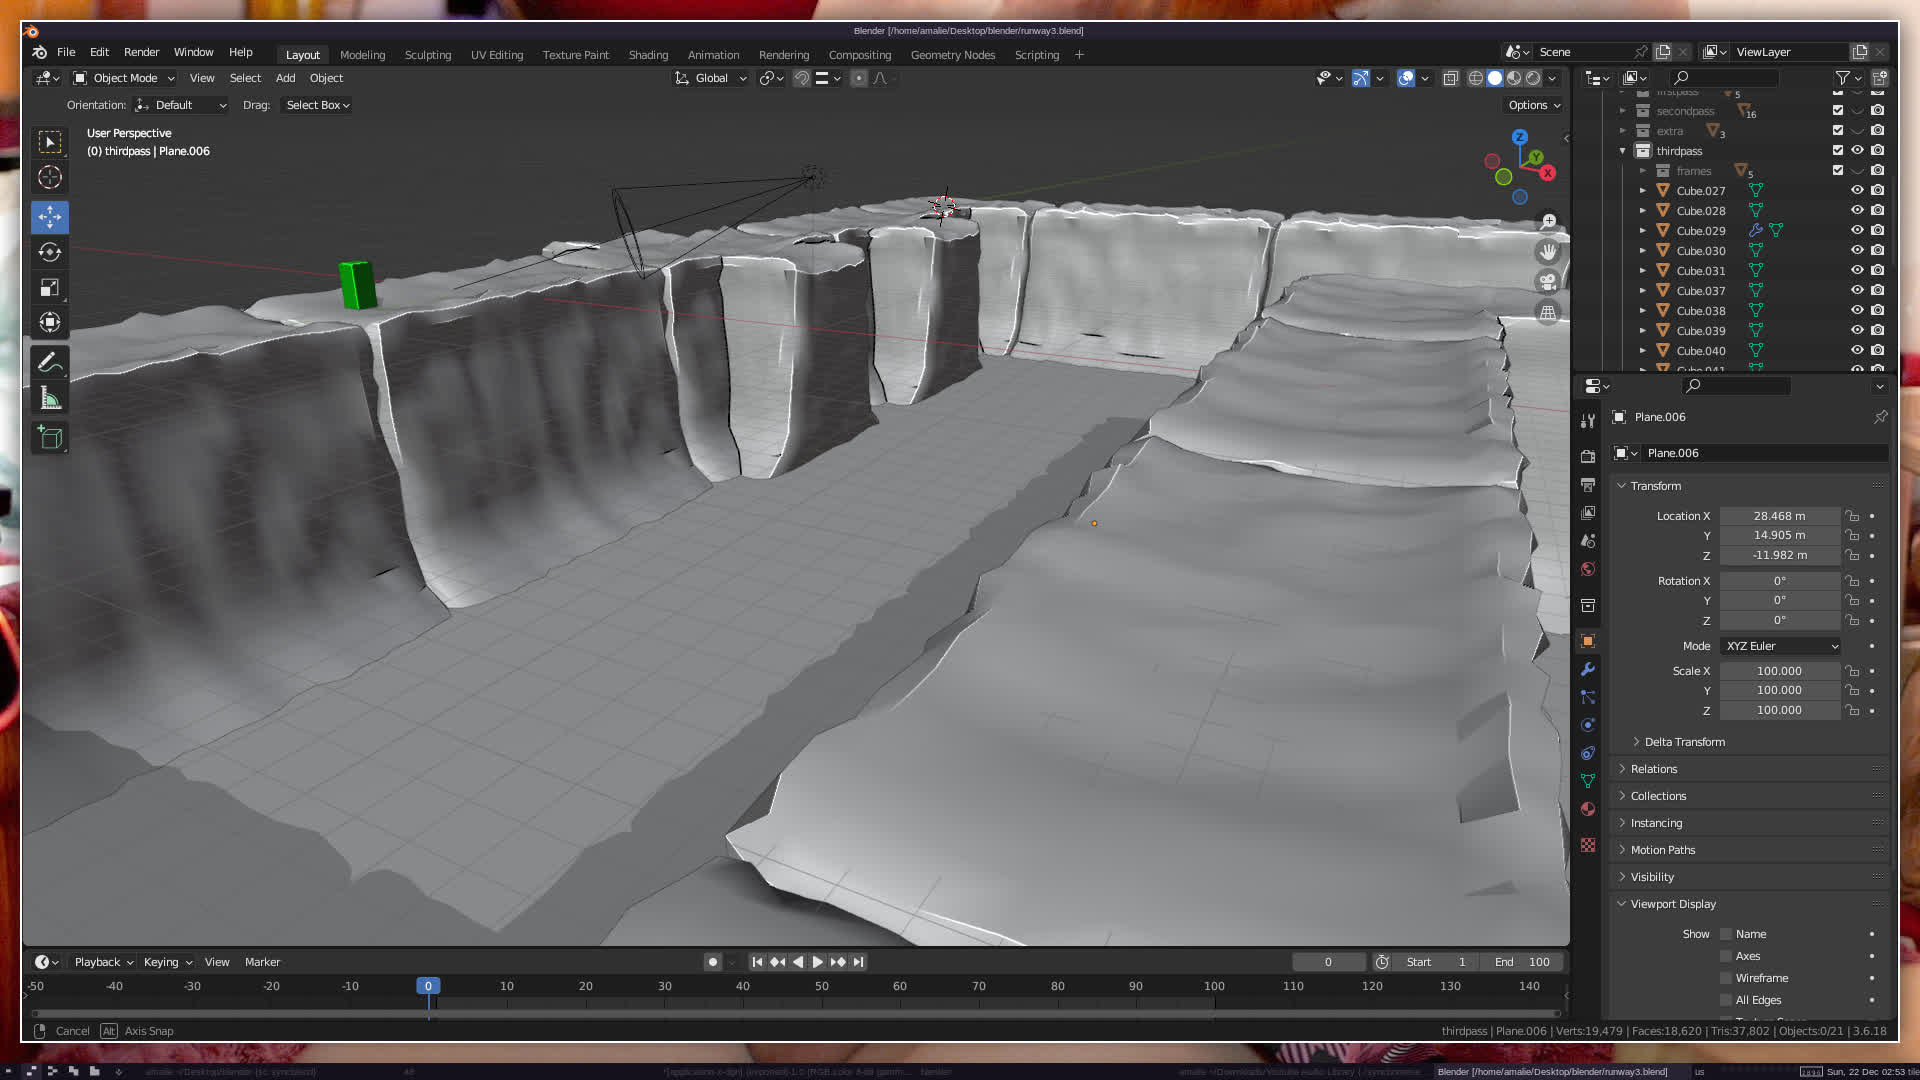Click the Location X value field

click(1779, 516)
